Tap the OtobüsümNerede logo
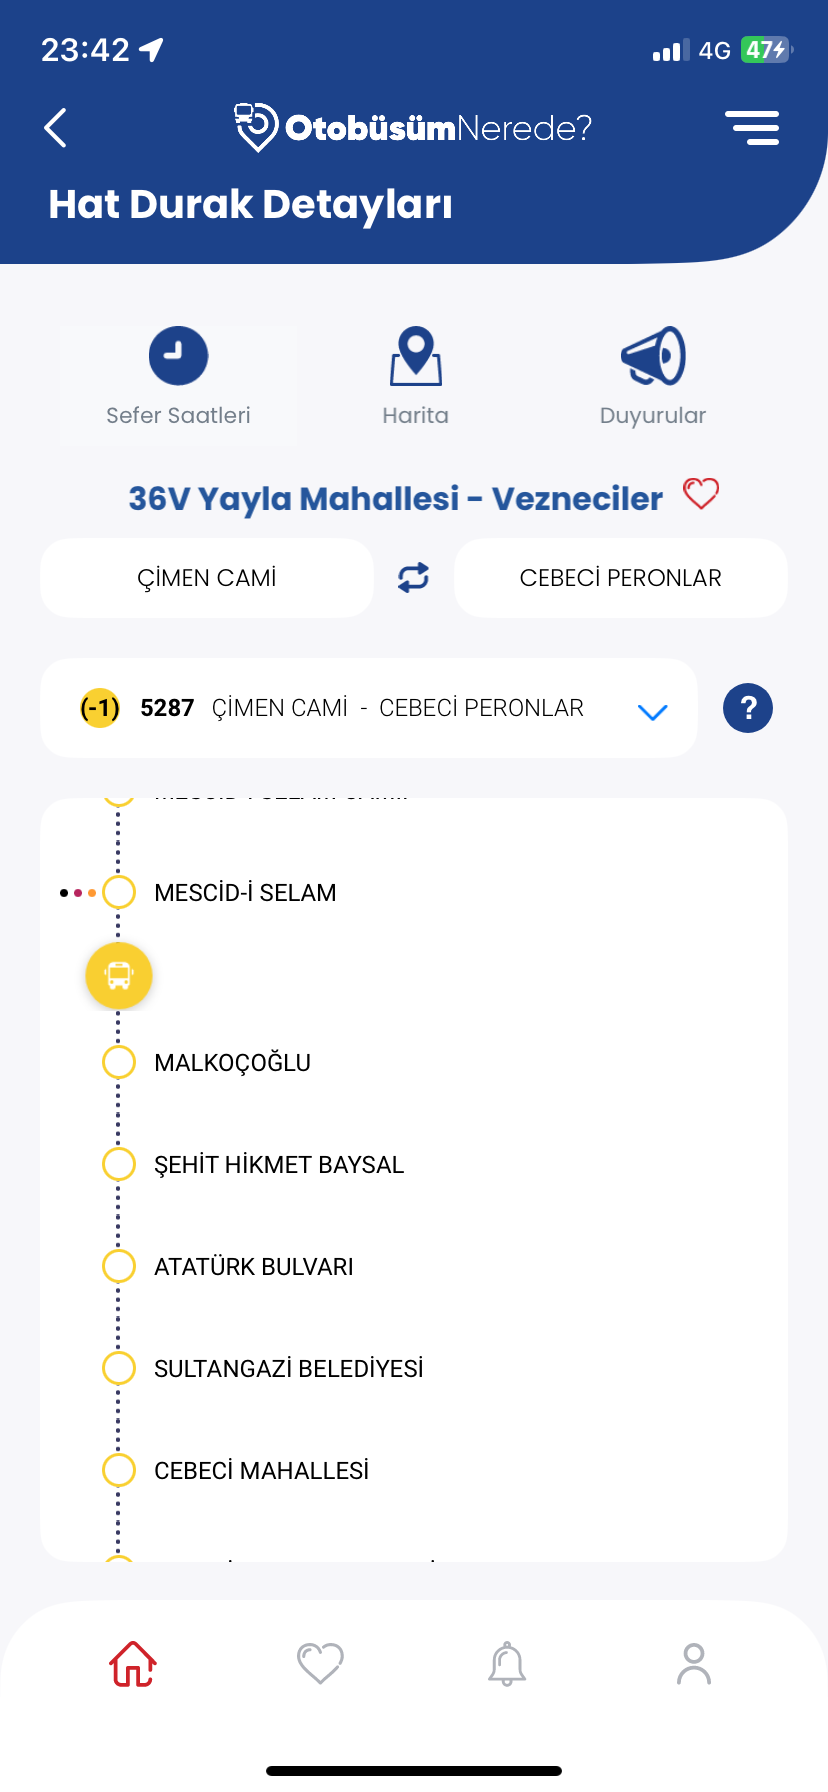 (413, 128)
